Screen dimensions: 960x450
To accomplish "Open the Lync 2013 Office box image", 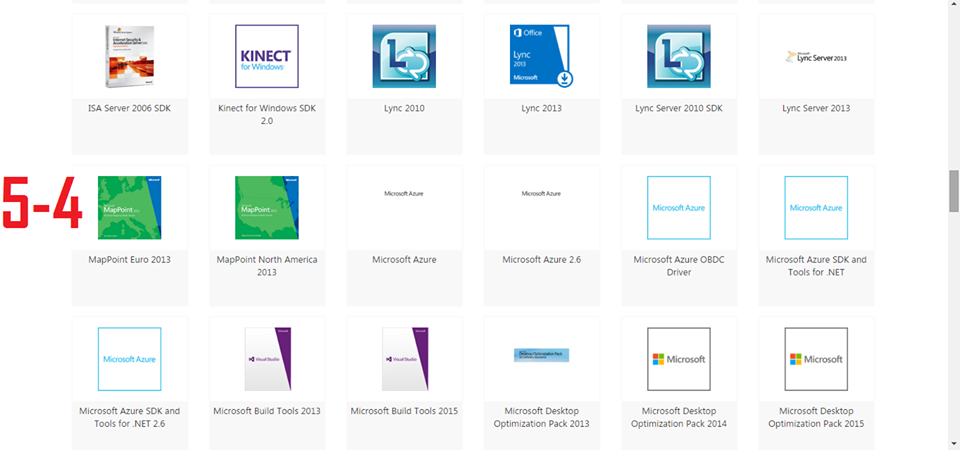I will [x=541, y=56].
